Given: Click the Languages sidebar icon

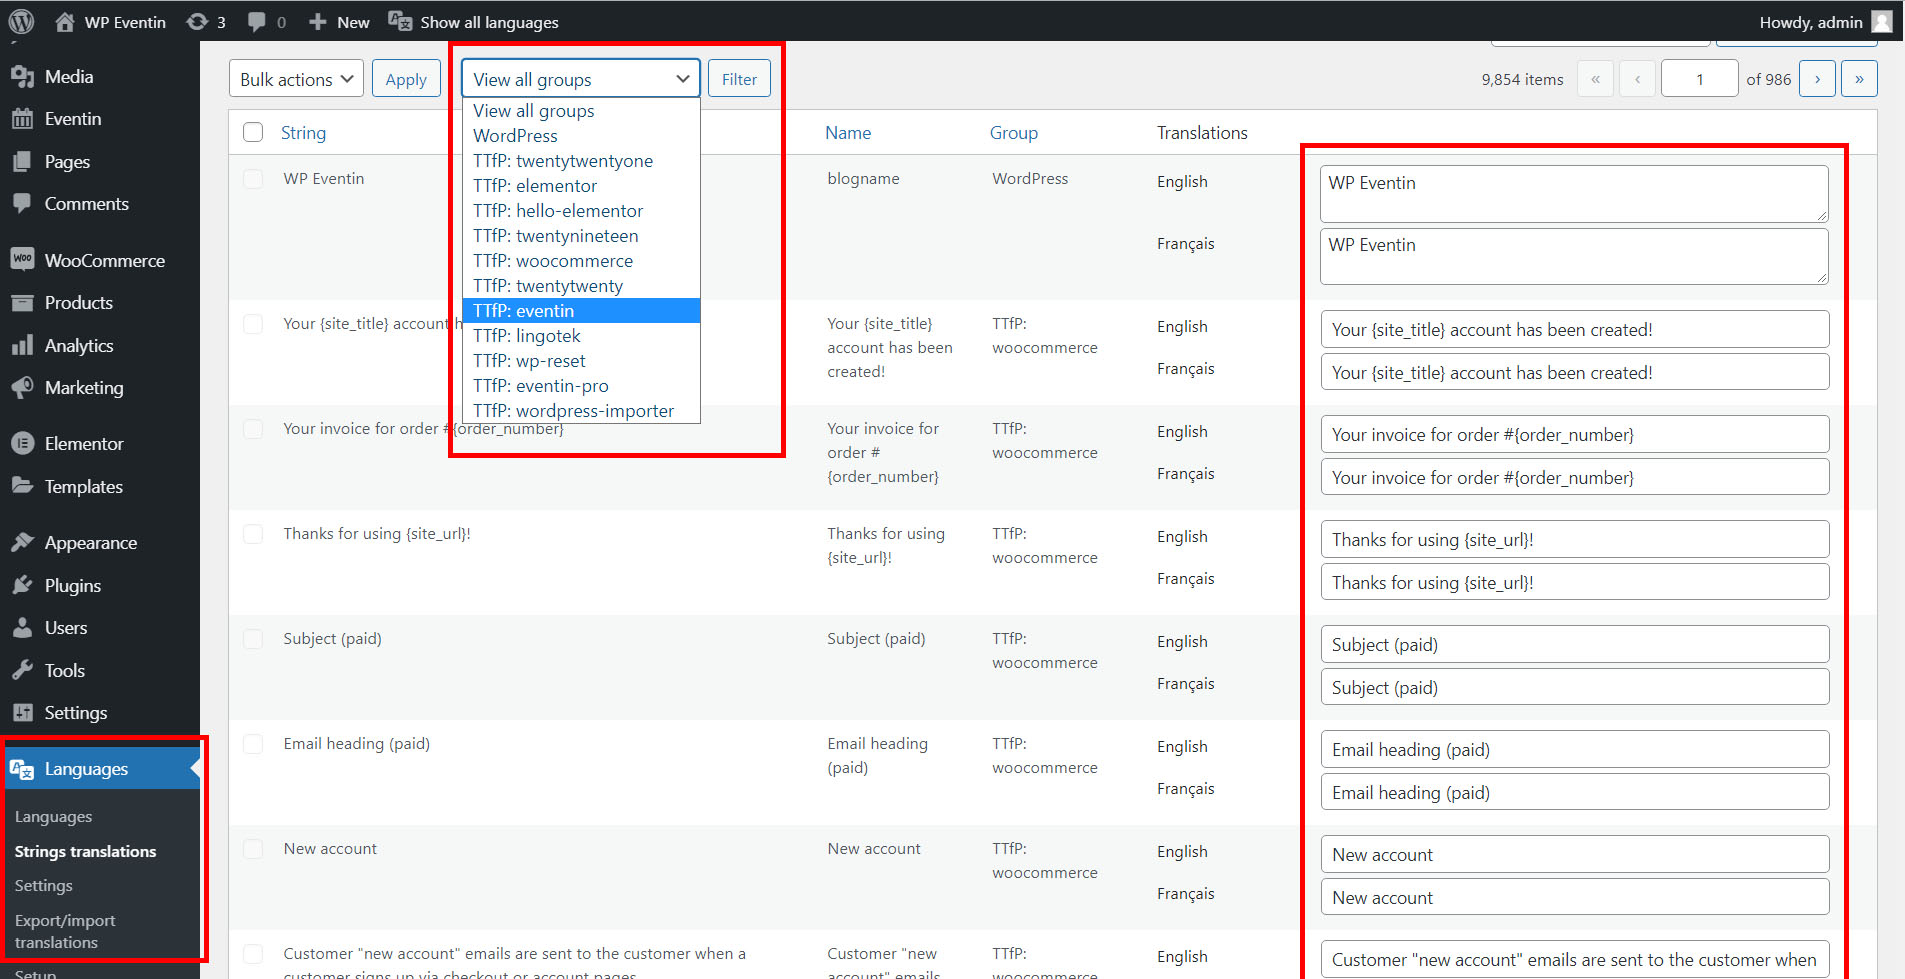Looking at the screenshot, I should coord(22,768).
